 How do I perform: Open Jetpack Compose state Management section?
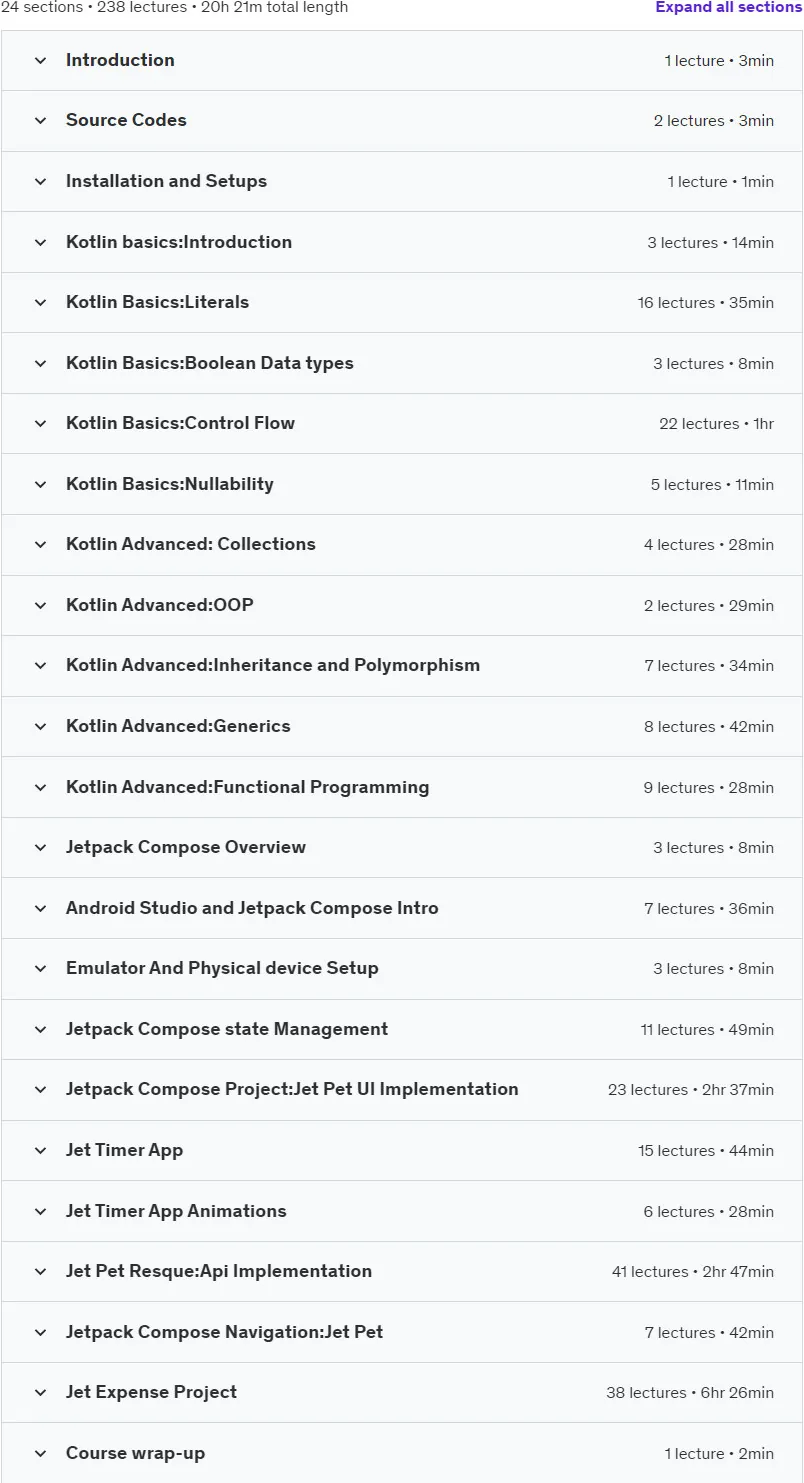tap(402, 1029)
